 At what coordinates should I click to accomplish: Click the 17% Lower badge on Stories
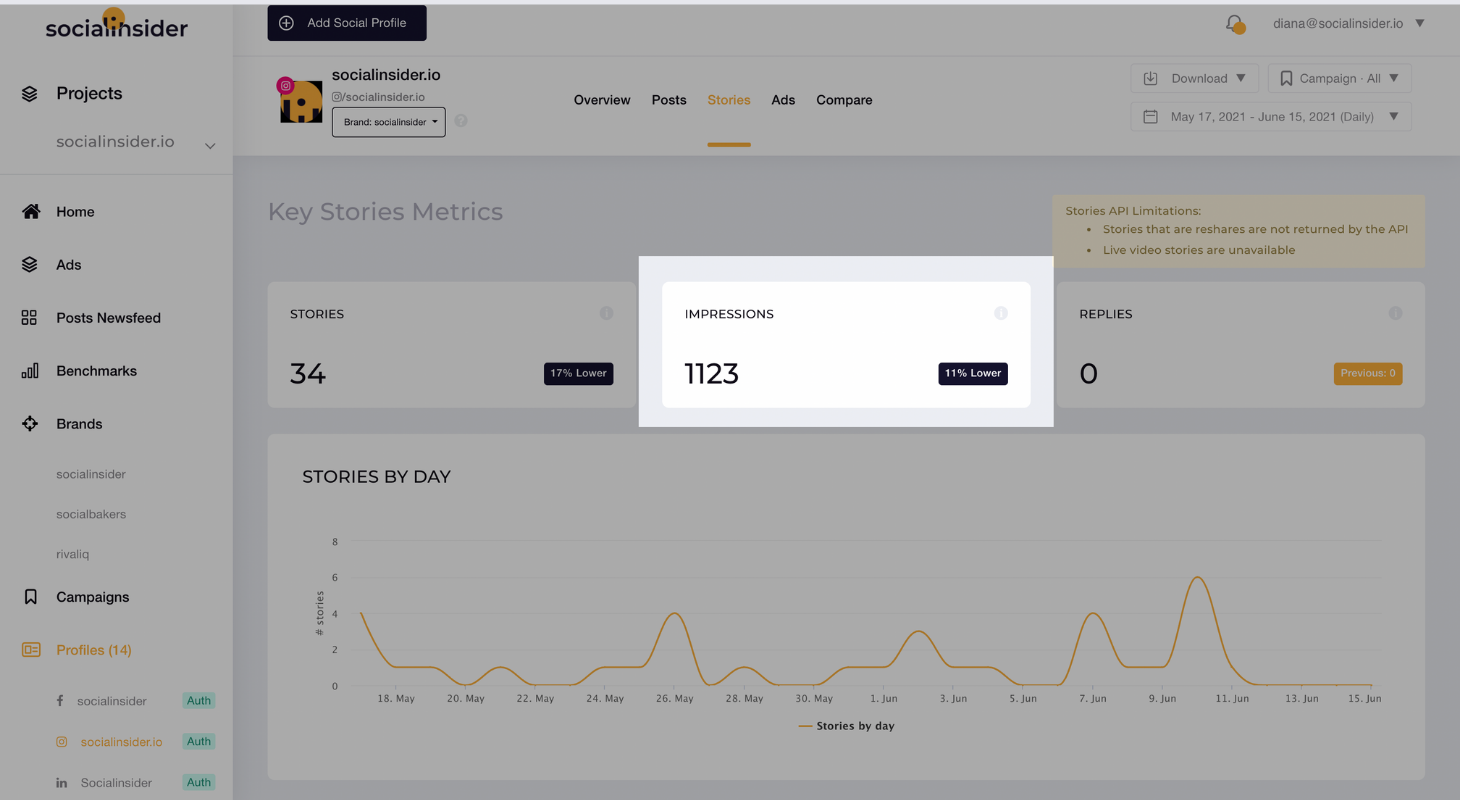point(578,373)
